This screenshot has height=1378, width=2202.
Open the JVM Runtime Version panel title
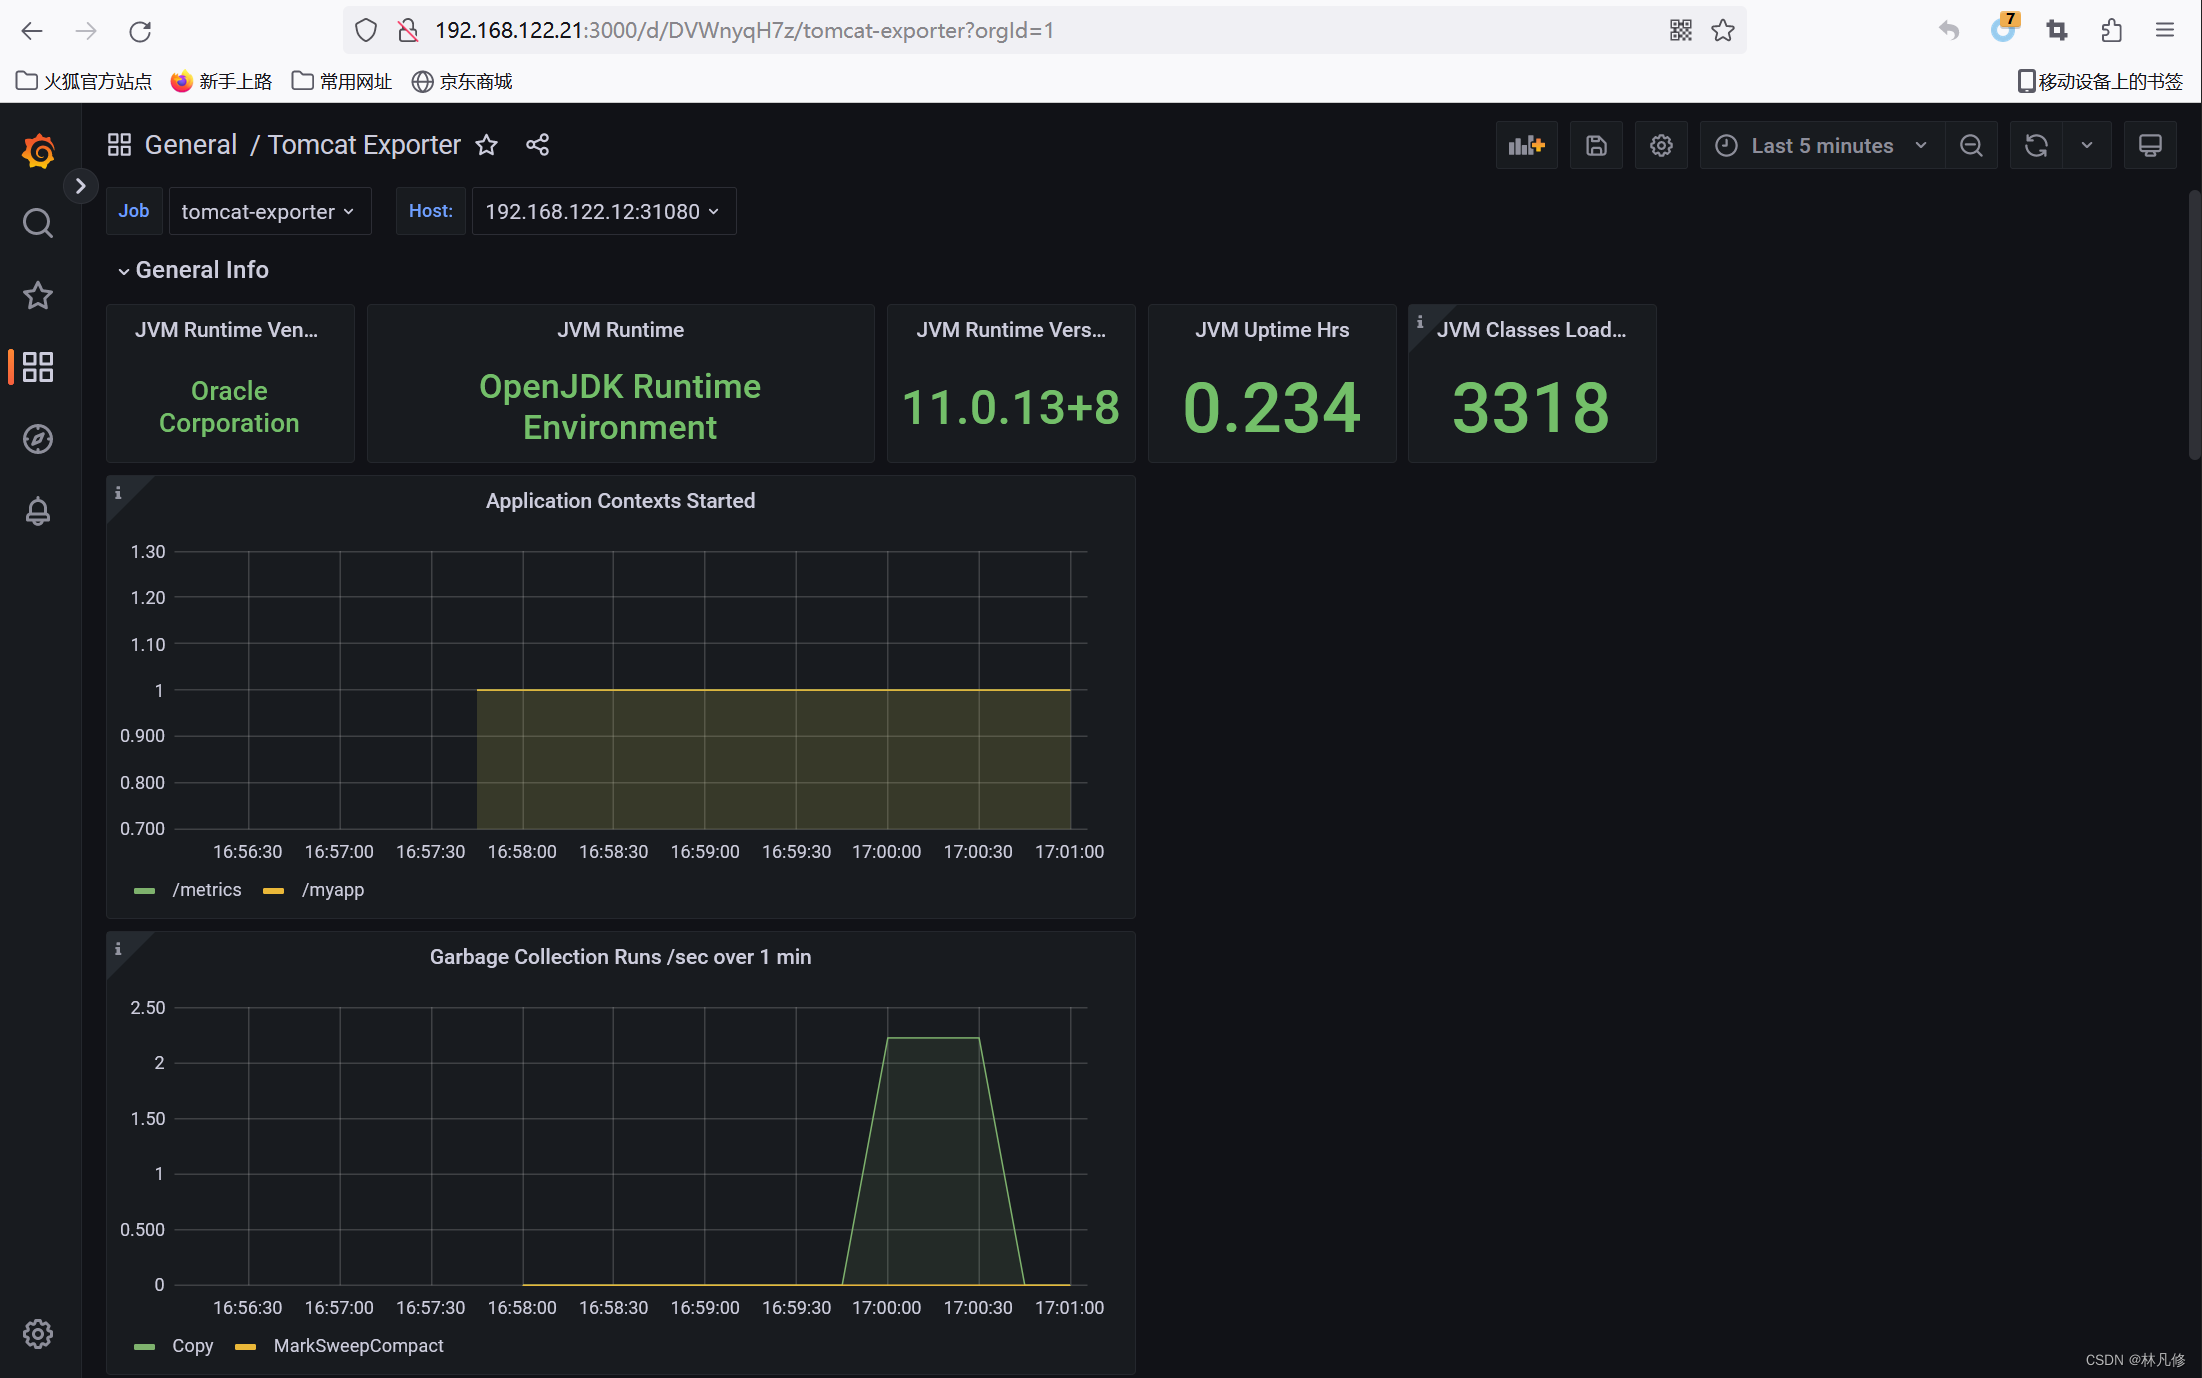pos(1011,330)
